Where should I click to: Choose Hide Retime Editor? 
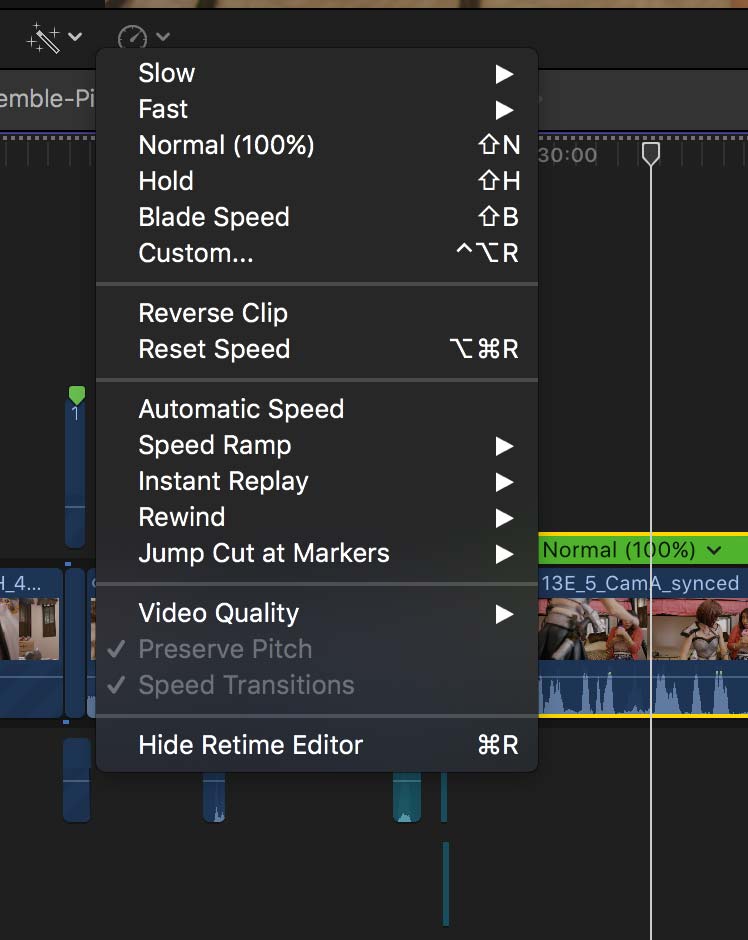click(316, 745)
